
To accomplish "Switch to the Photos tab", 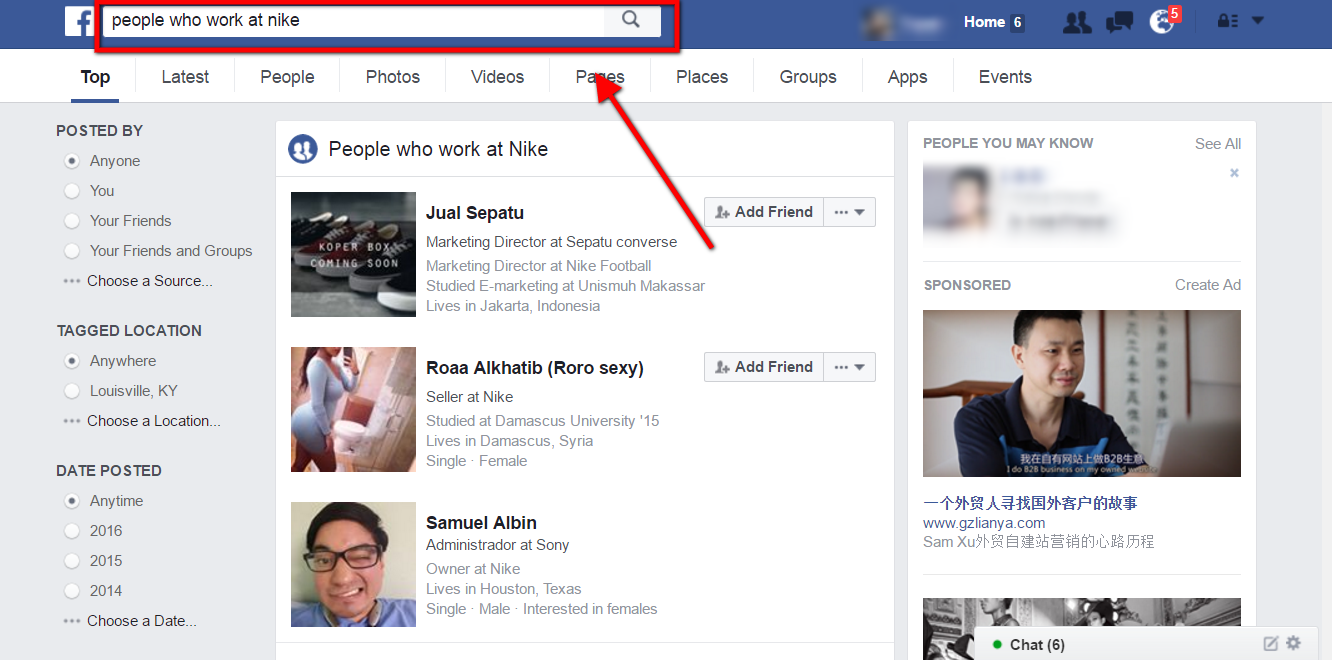I will click(x=393, y=77).
